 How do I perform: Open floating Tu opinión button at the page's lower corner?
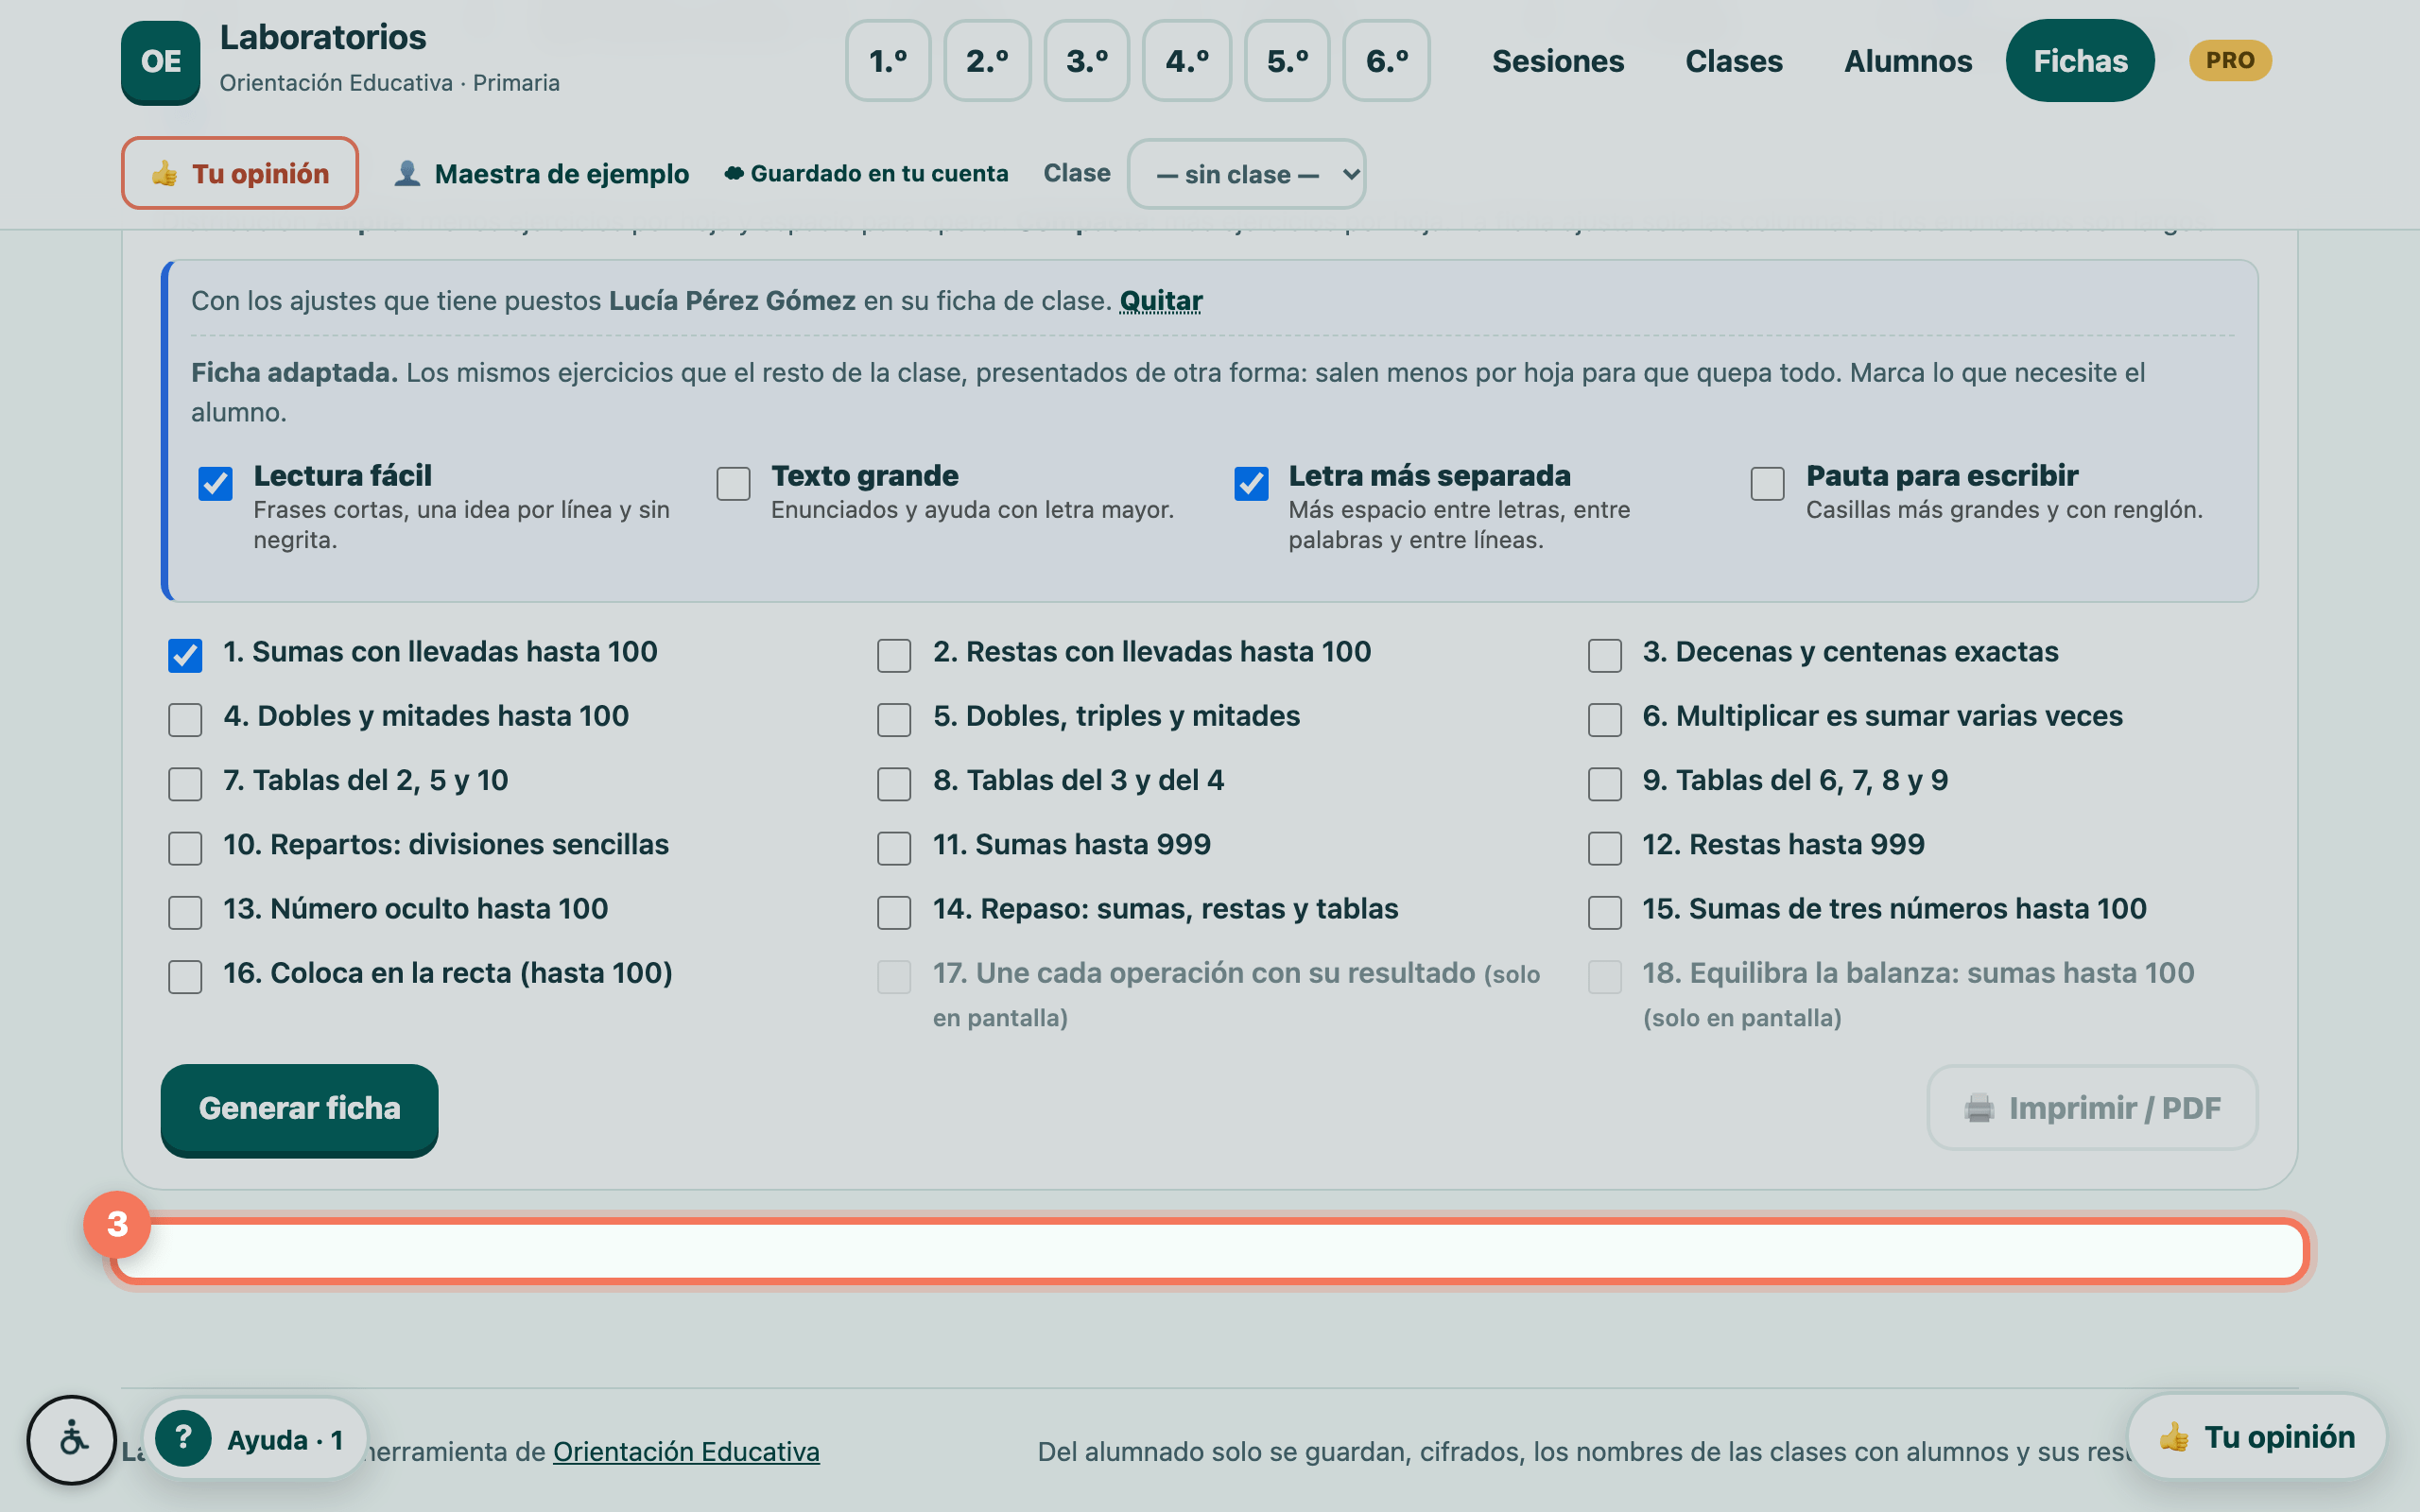2257,1437
